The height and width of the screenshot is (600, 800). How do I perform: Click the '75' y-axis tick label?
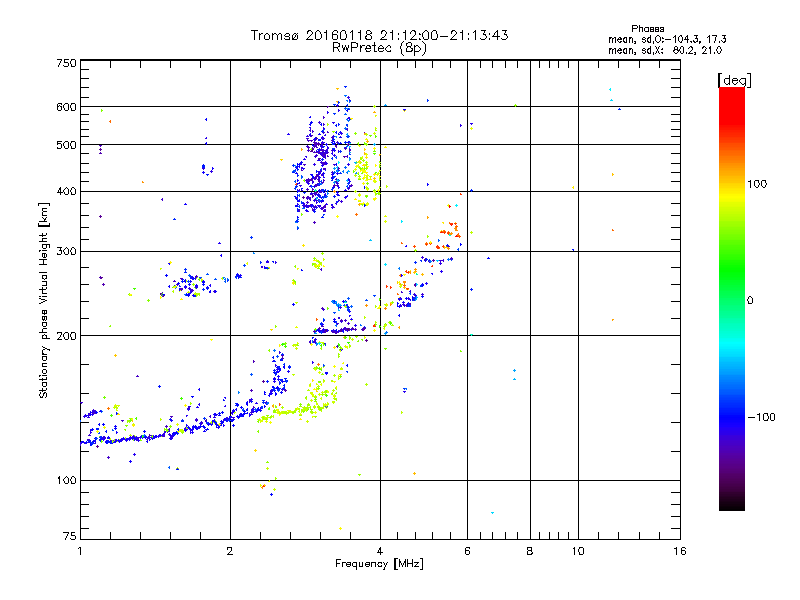70,536
